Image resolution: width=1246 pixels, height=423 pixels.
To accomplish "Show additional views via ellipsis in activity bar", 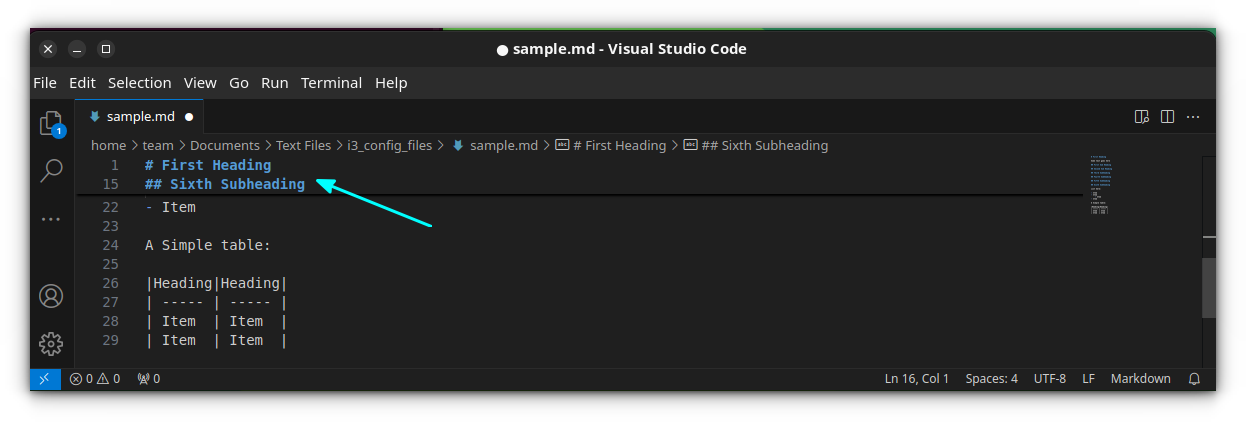I will tap(51, 218).
